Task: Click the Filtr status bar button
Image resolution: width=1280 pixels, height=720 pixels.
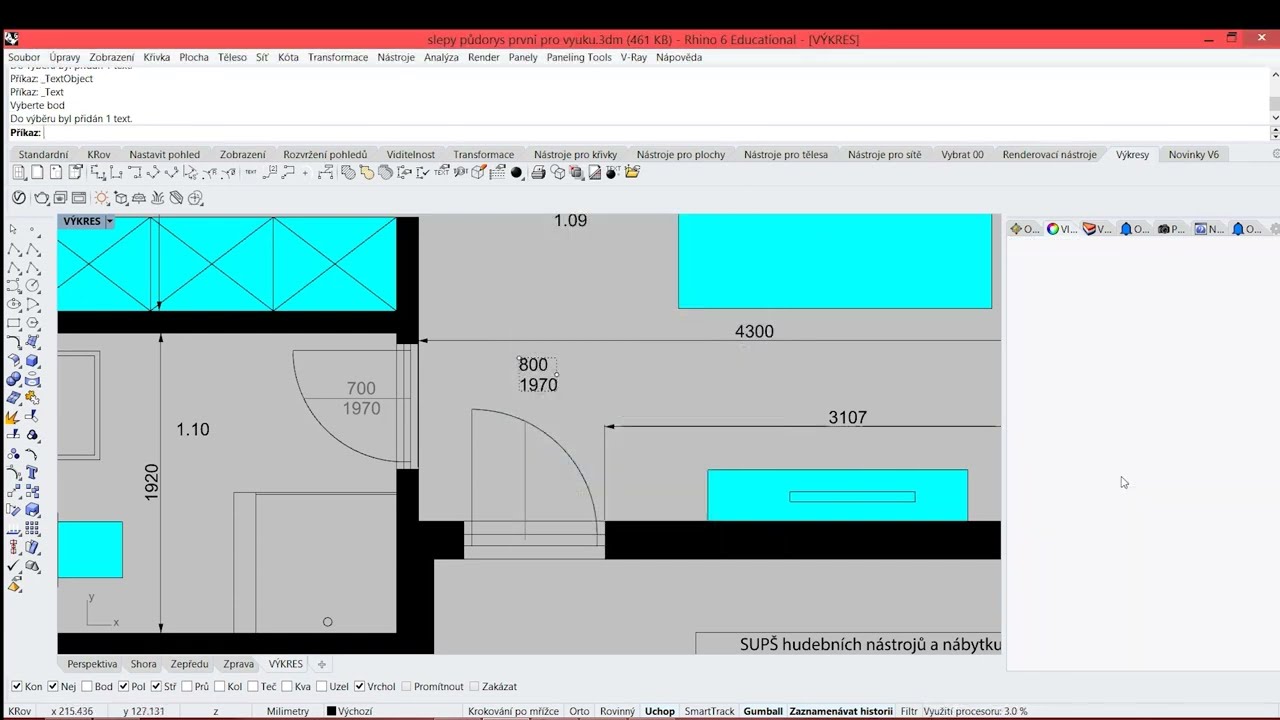Action: tap(908, 711)
